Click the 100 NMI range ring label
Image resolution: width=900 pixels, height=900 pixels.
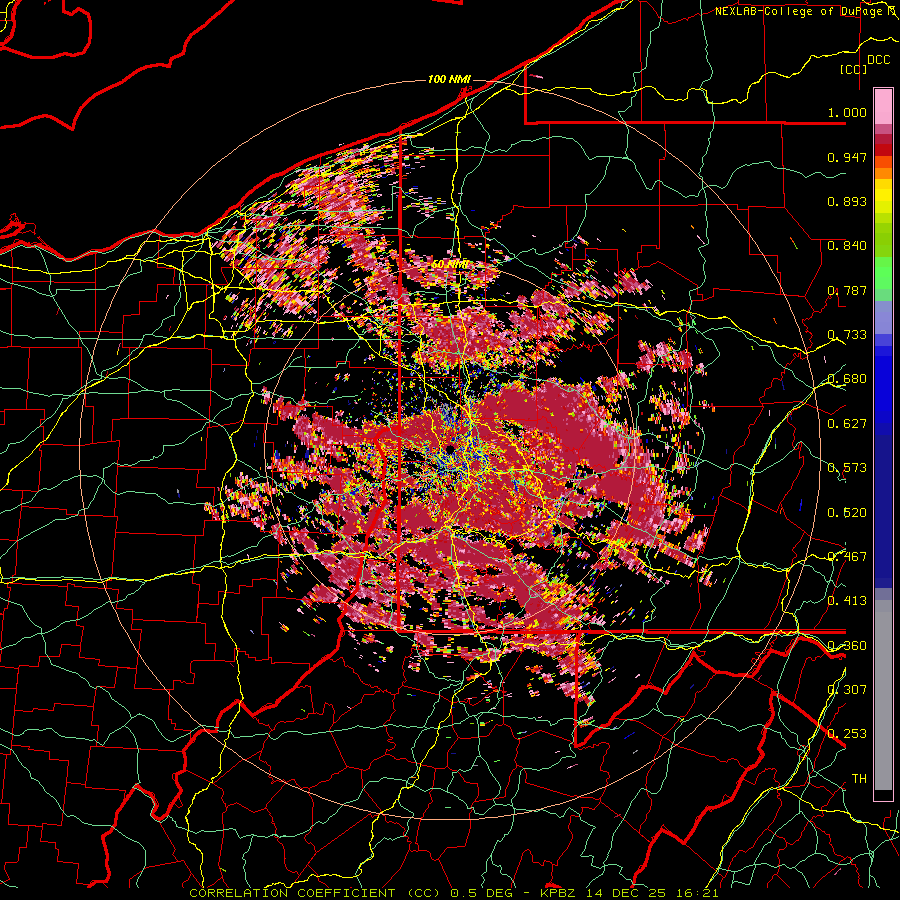point(449,79)
